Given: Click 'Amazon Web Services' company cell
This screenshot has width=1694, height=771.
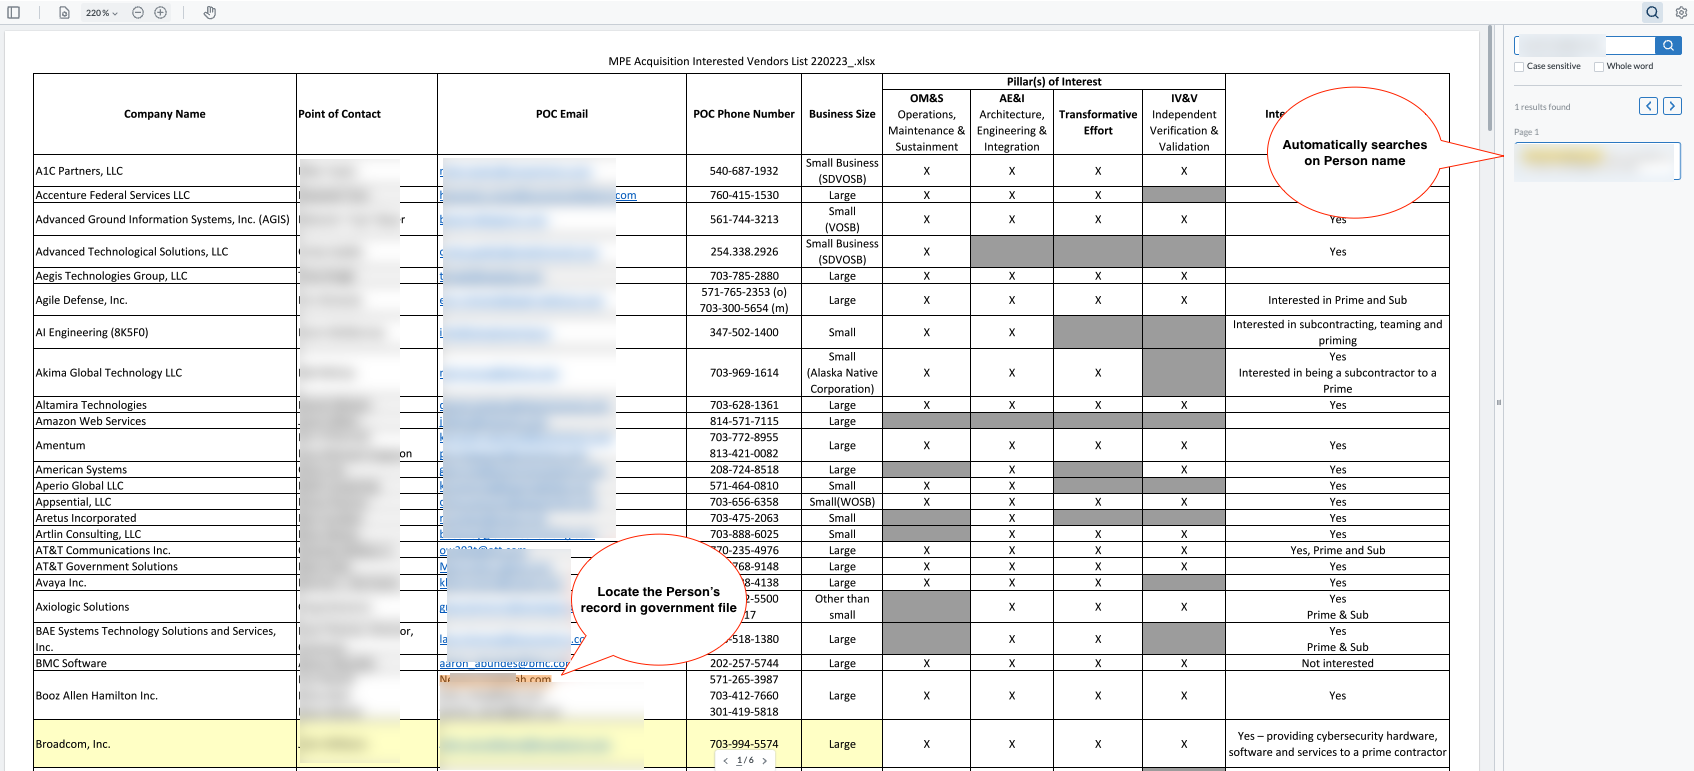Looking at the screenshot, I should click(165, 421).
